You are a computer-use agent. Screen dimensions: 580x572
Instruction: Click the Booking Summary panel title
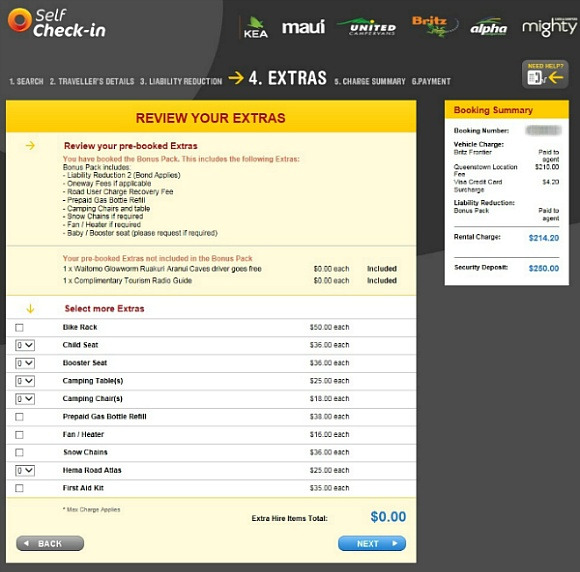(x=493, y=110)
